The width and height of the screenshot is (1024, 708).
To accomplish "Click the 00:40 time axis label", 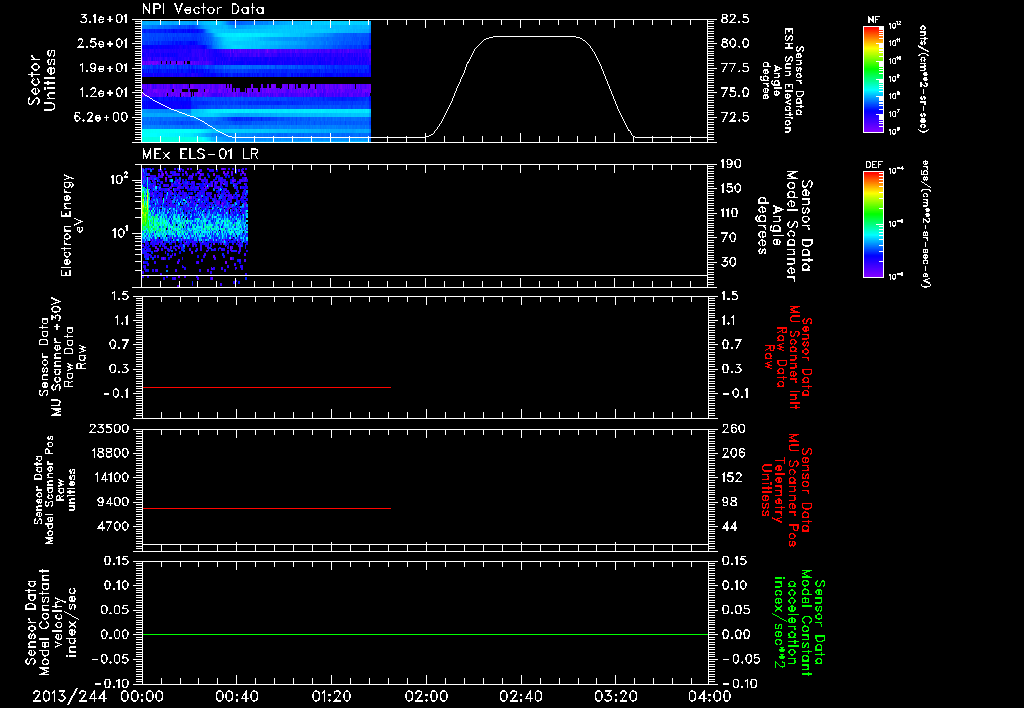I will [236, 696].
